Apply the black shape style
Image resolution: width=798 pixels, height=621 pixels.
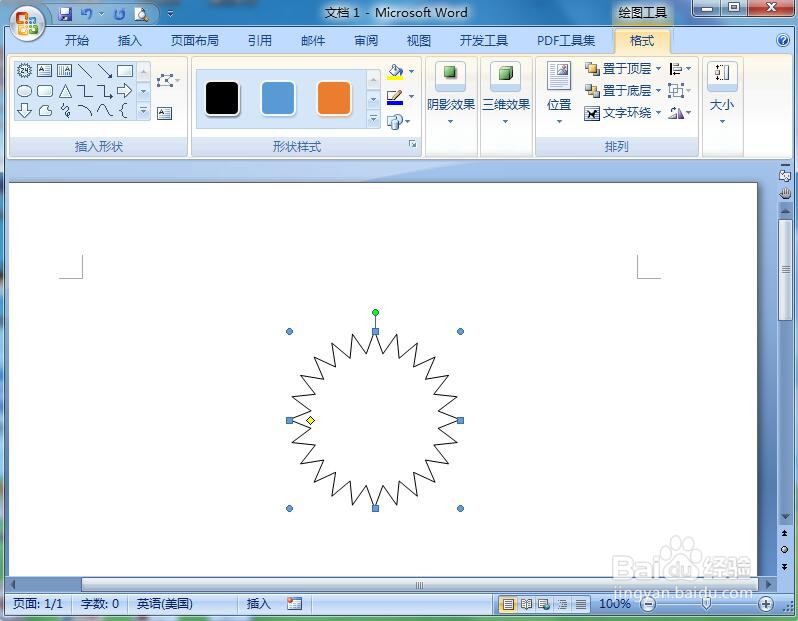[x=222, y=98]
